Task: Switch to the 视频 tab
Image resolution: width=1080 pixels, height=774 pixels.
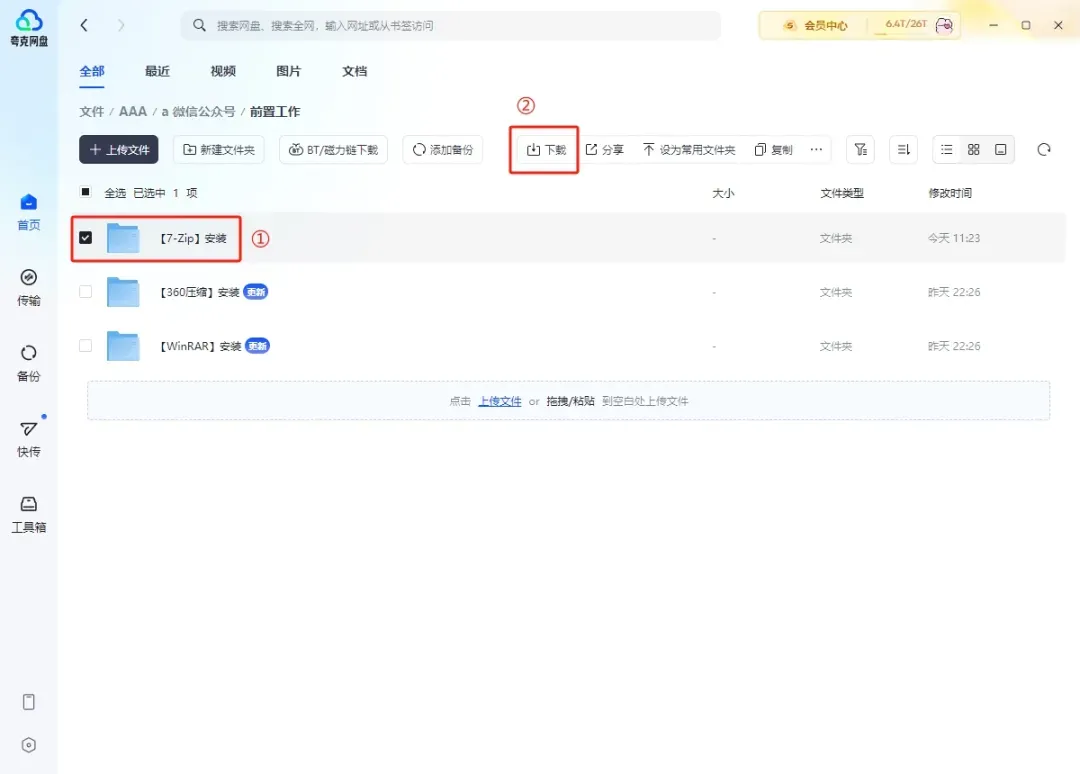Action: point(223,72)
